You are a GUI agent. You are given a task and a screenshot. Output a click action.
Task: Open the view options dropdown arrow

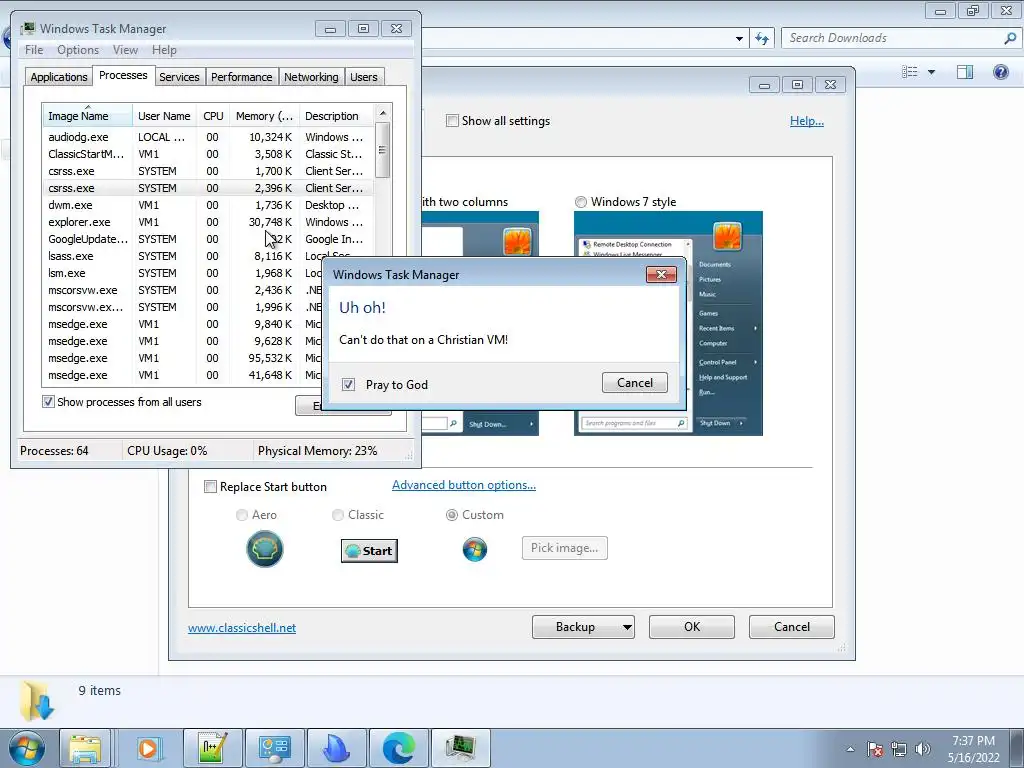[x=931, y=72]
